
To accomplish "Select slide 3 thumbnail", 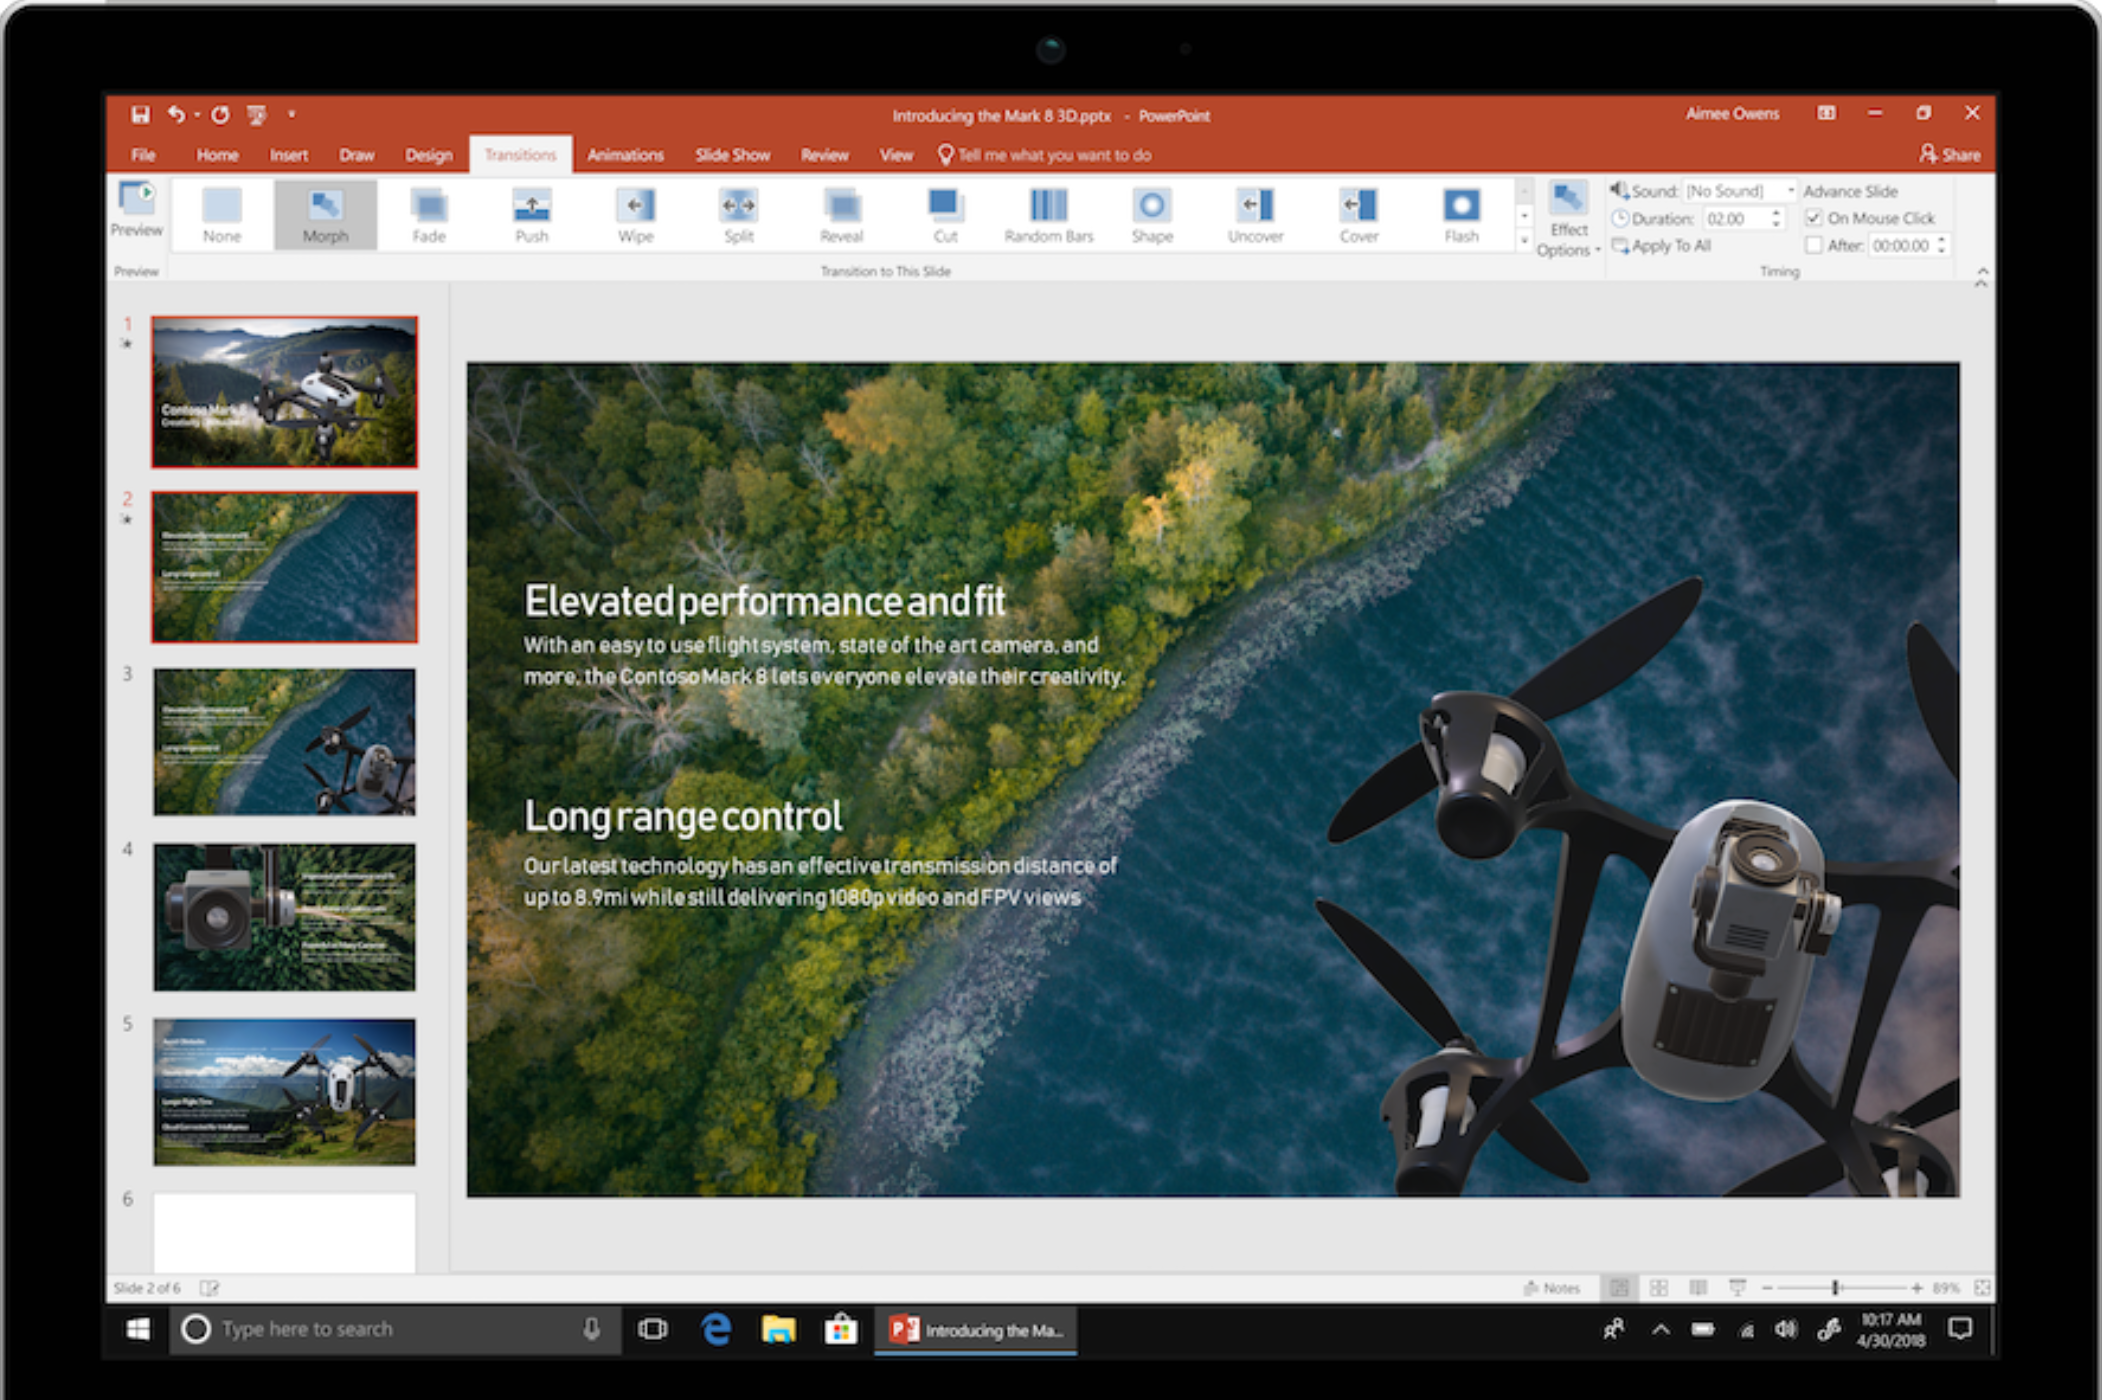I will [284, 742].
